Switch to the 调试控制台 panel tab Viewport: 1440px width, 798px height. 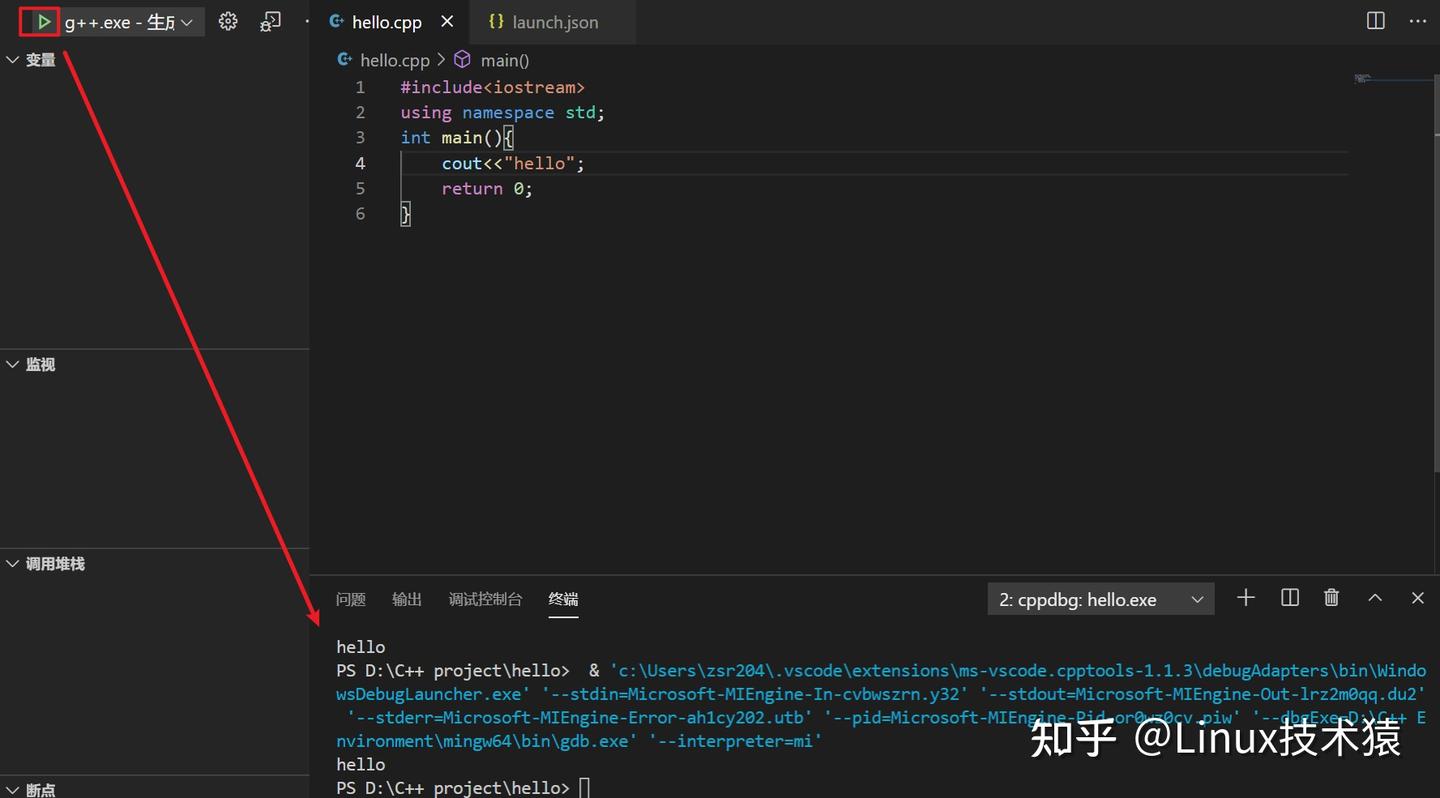(485, 599)
